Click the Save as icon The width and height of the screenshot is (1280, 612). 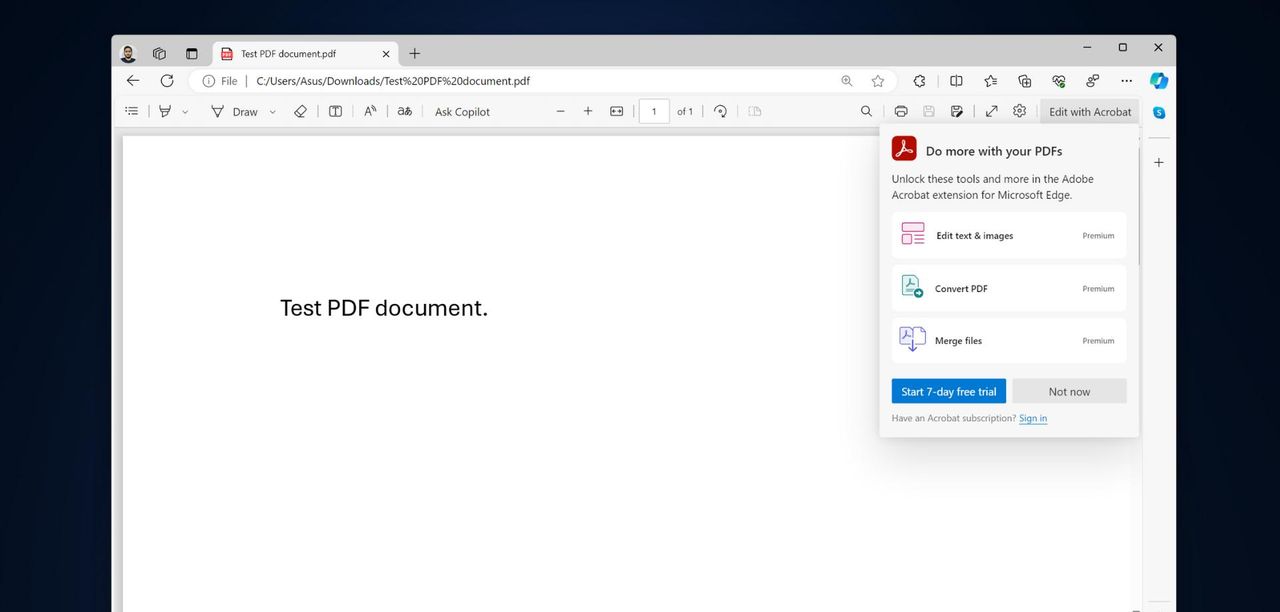tap(957, 111)
